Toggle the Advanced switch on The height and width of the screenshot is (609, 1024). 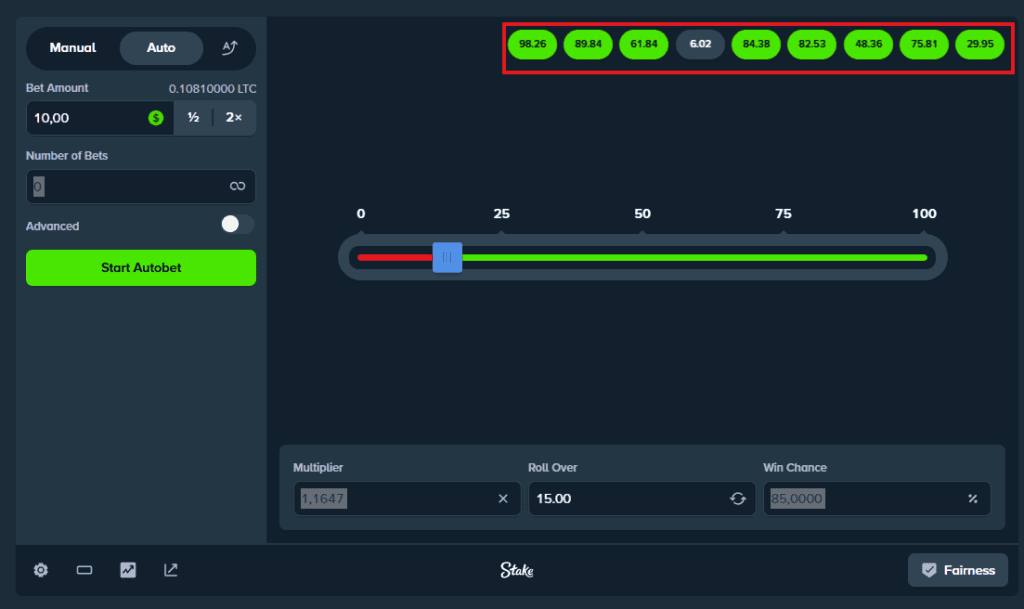(238, 225)
